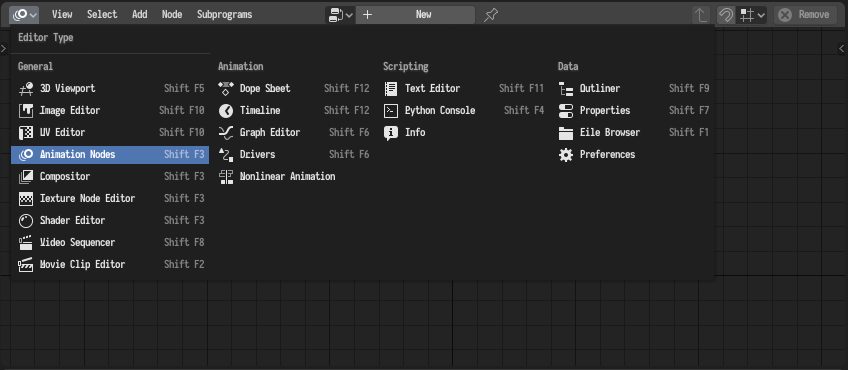Click the Properties icon
The image size is (848, 370).
point(566,111)
